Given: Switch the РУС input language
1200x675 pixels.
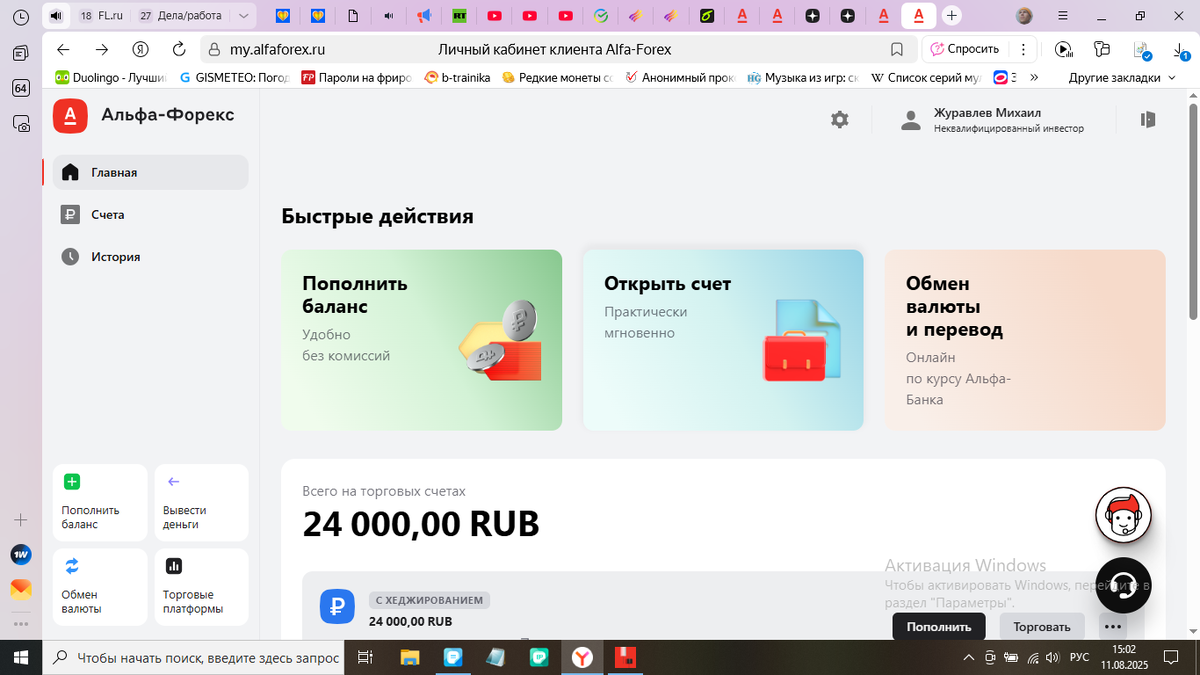Looking at the screenshot, I should tap(1079, 657).
